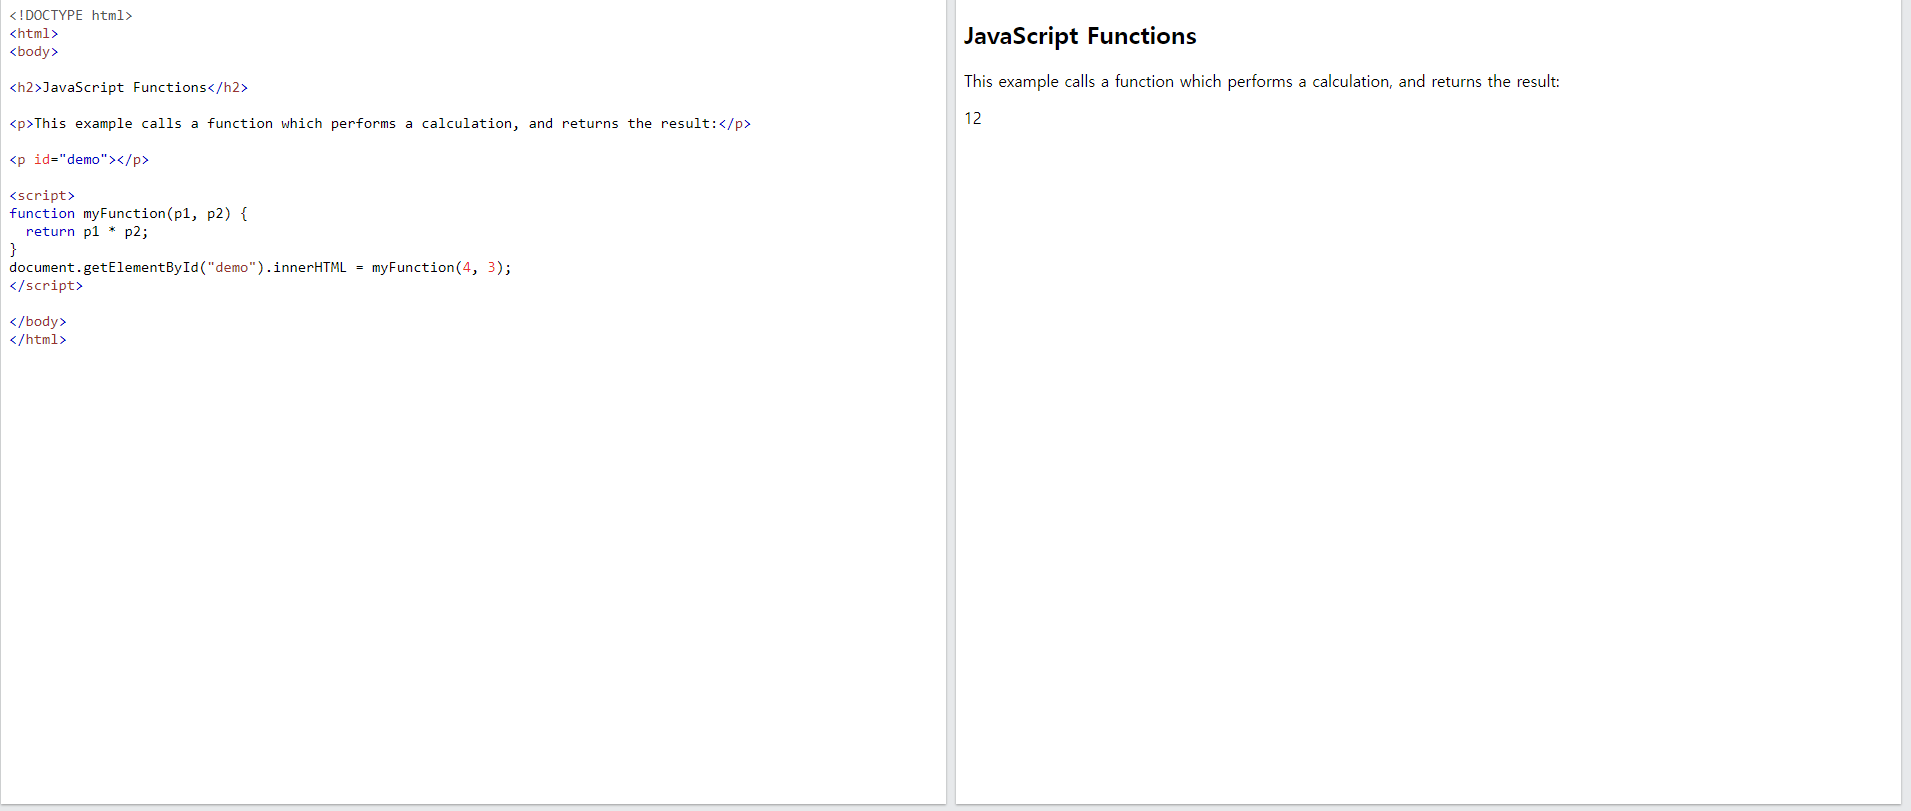1911x811 pixels.
Task: Click the DOCTYPE html line in code
Action: pos(71,15)
